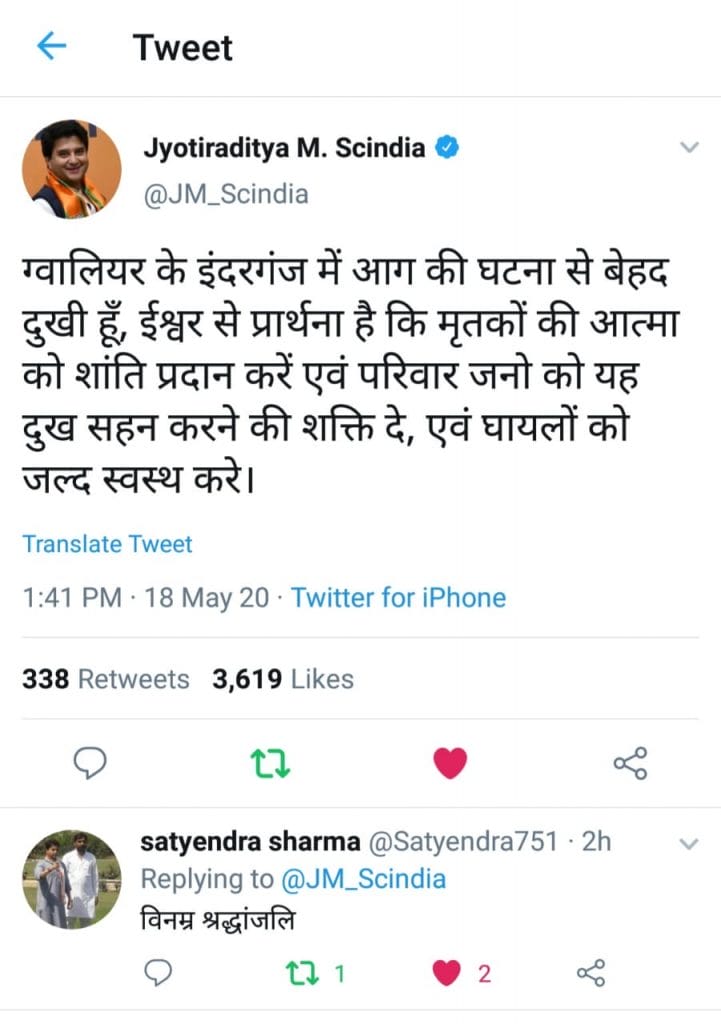Open the @Satyendra751 handle

coord(463,842)
